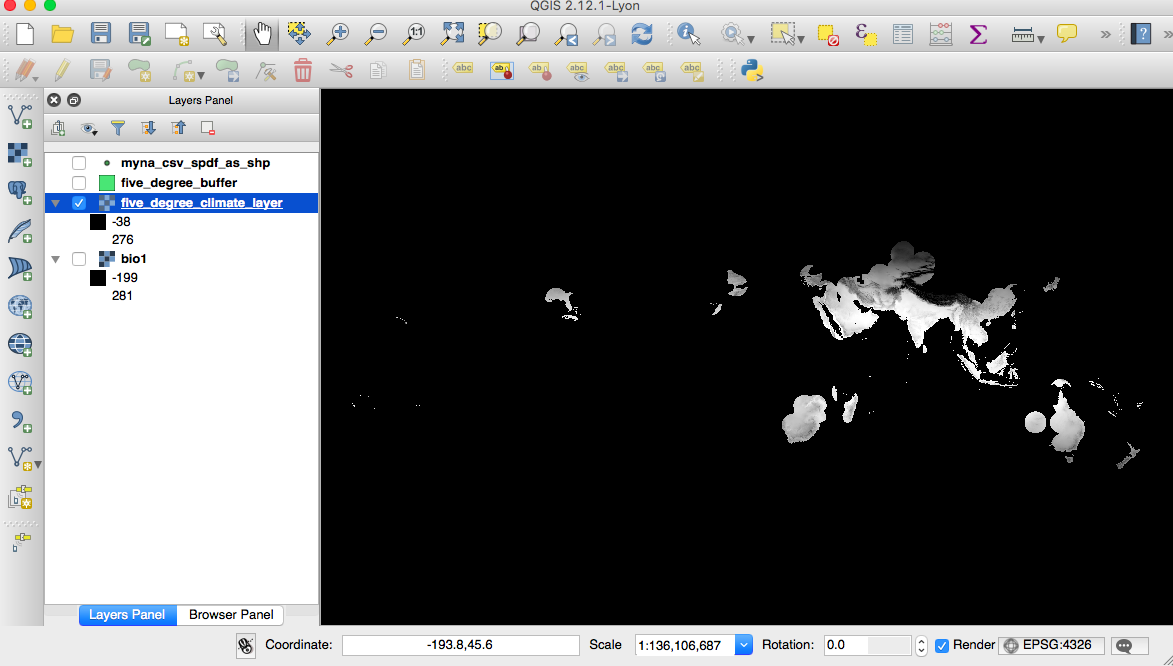Image resolution: width=1173 pixels, height=666 pixels.
Task: Select the Identify Features tool
Action: tap(688, 34)
